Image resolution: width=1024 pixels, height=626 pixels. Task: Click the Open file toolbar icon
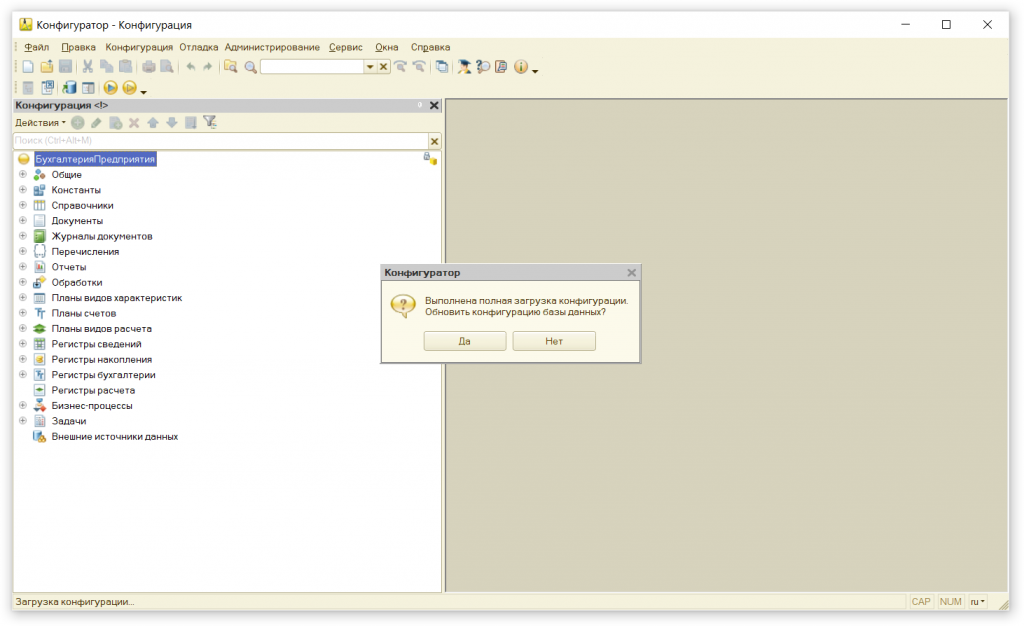click(x=46, y=67)
